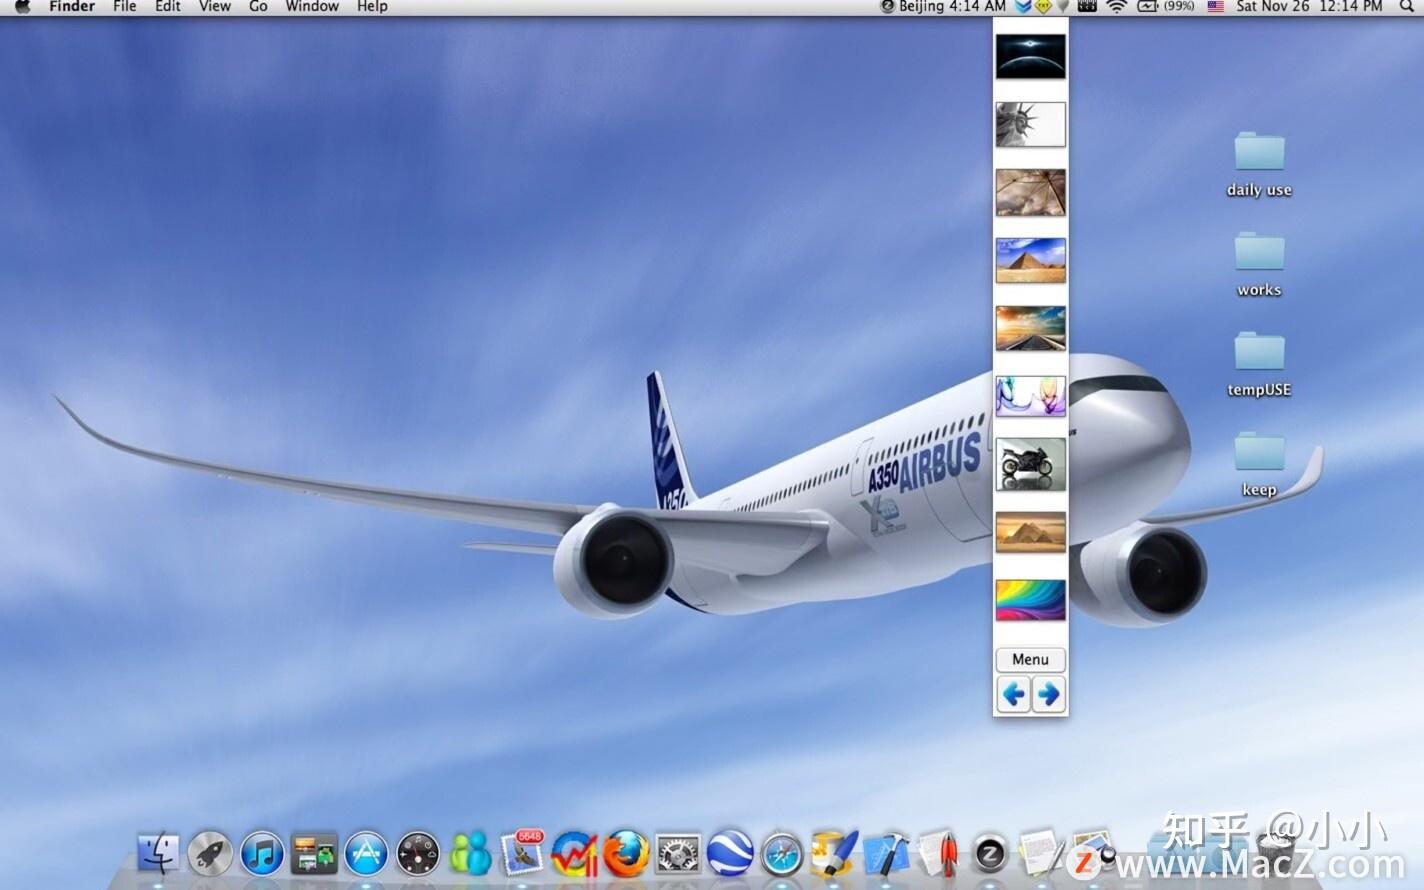Screen dimensions: 1424x890
Task: Open the Apple menu
Action: pos(22,6)
